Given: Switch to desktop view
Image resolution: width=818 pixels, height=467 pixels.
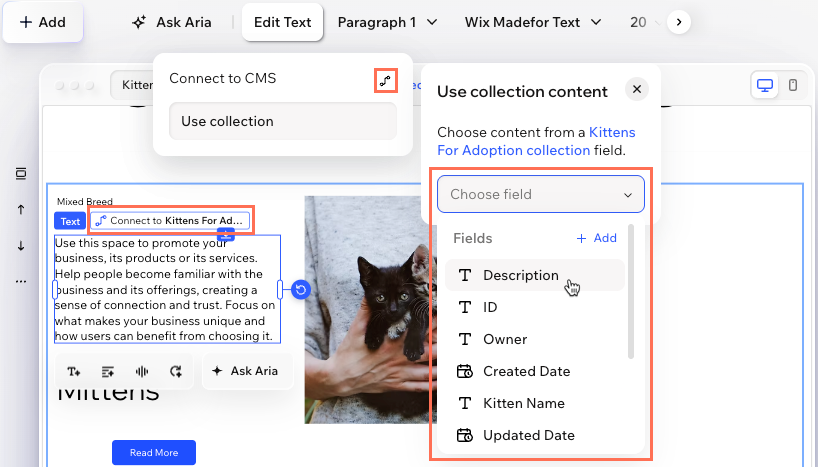Looking at the screenshot, I should 765,85.
